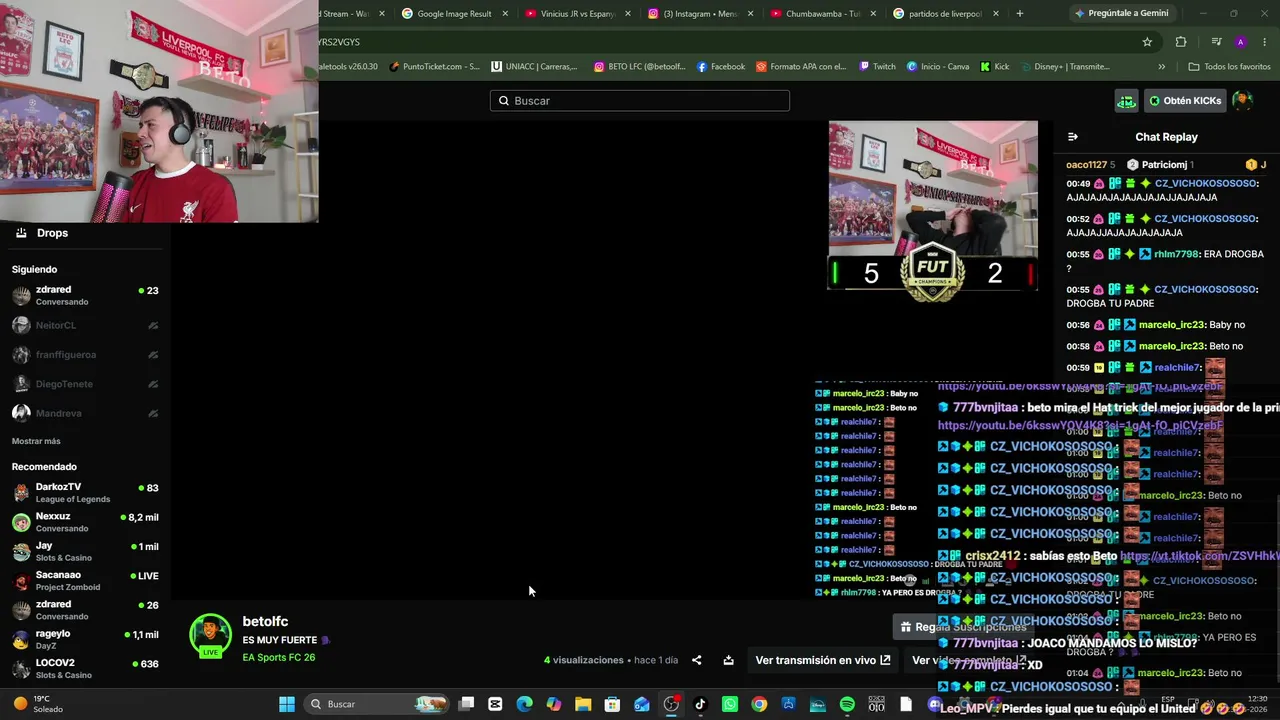Open a new browser tab
Image resolution: width=1280 pixels, height=720 pixels.
tap(1019, 14)
